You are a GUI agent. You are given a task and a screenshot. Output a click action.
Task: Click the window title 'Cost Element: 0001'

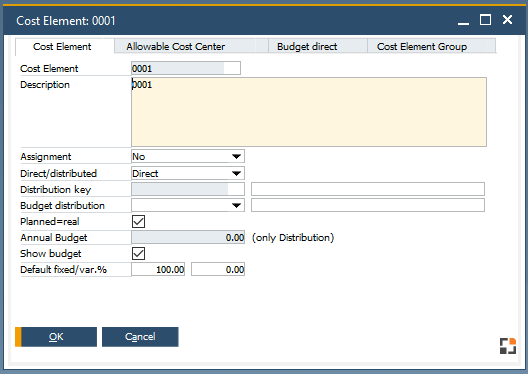pyautogui.click(x=66, y=21)
